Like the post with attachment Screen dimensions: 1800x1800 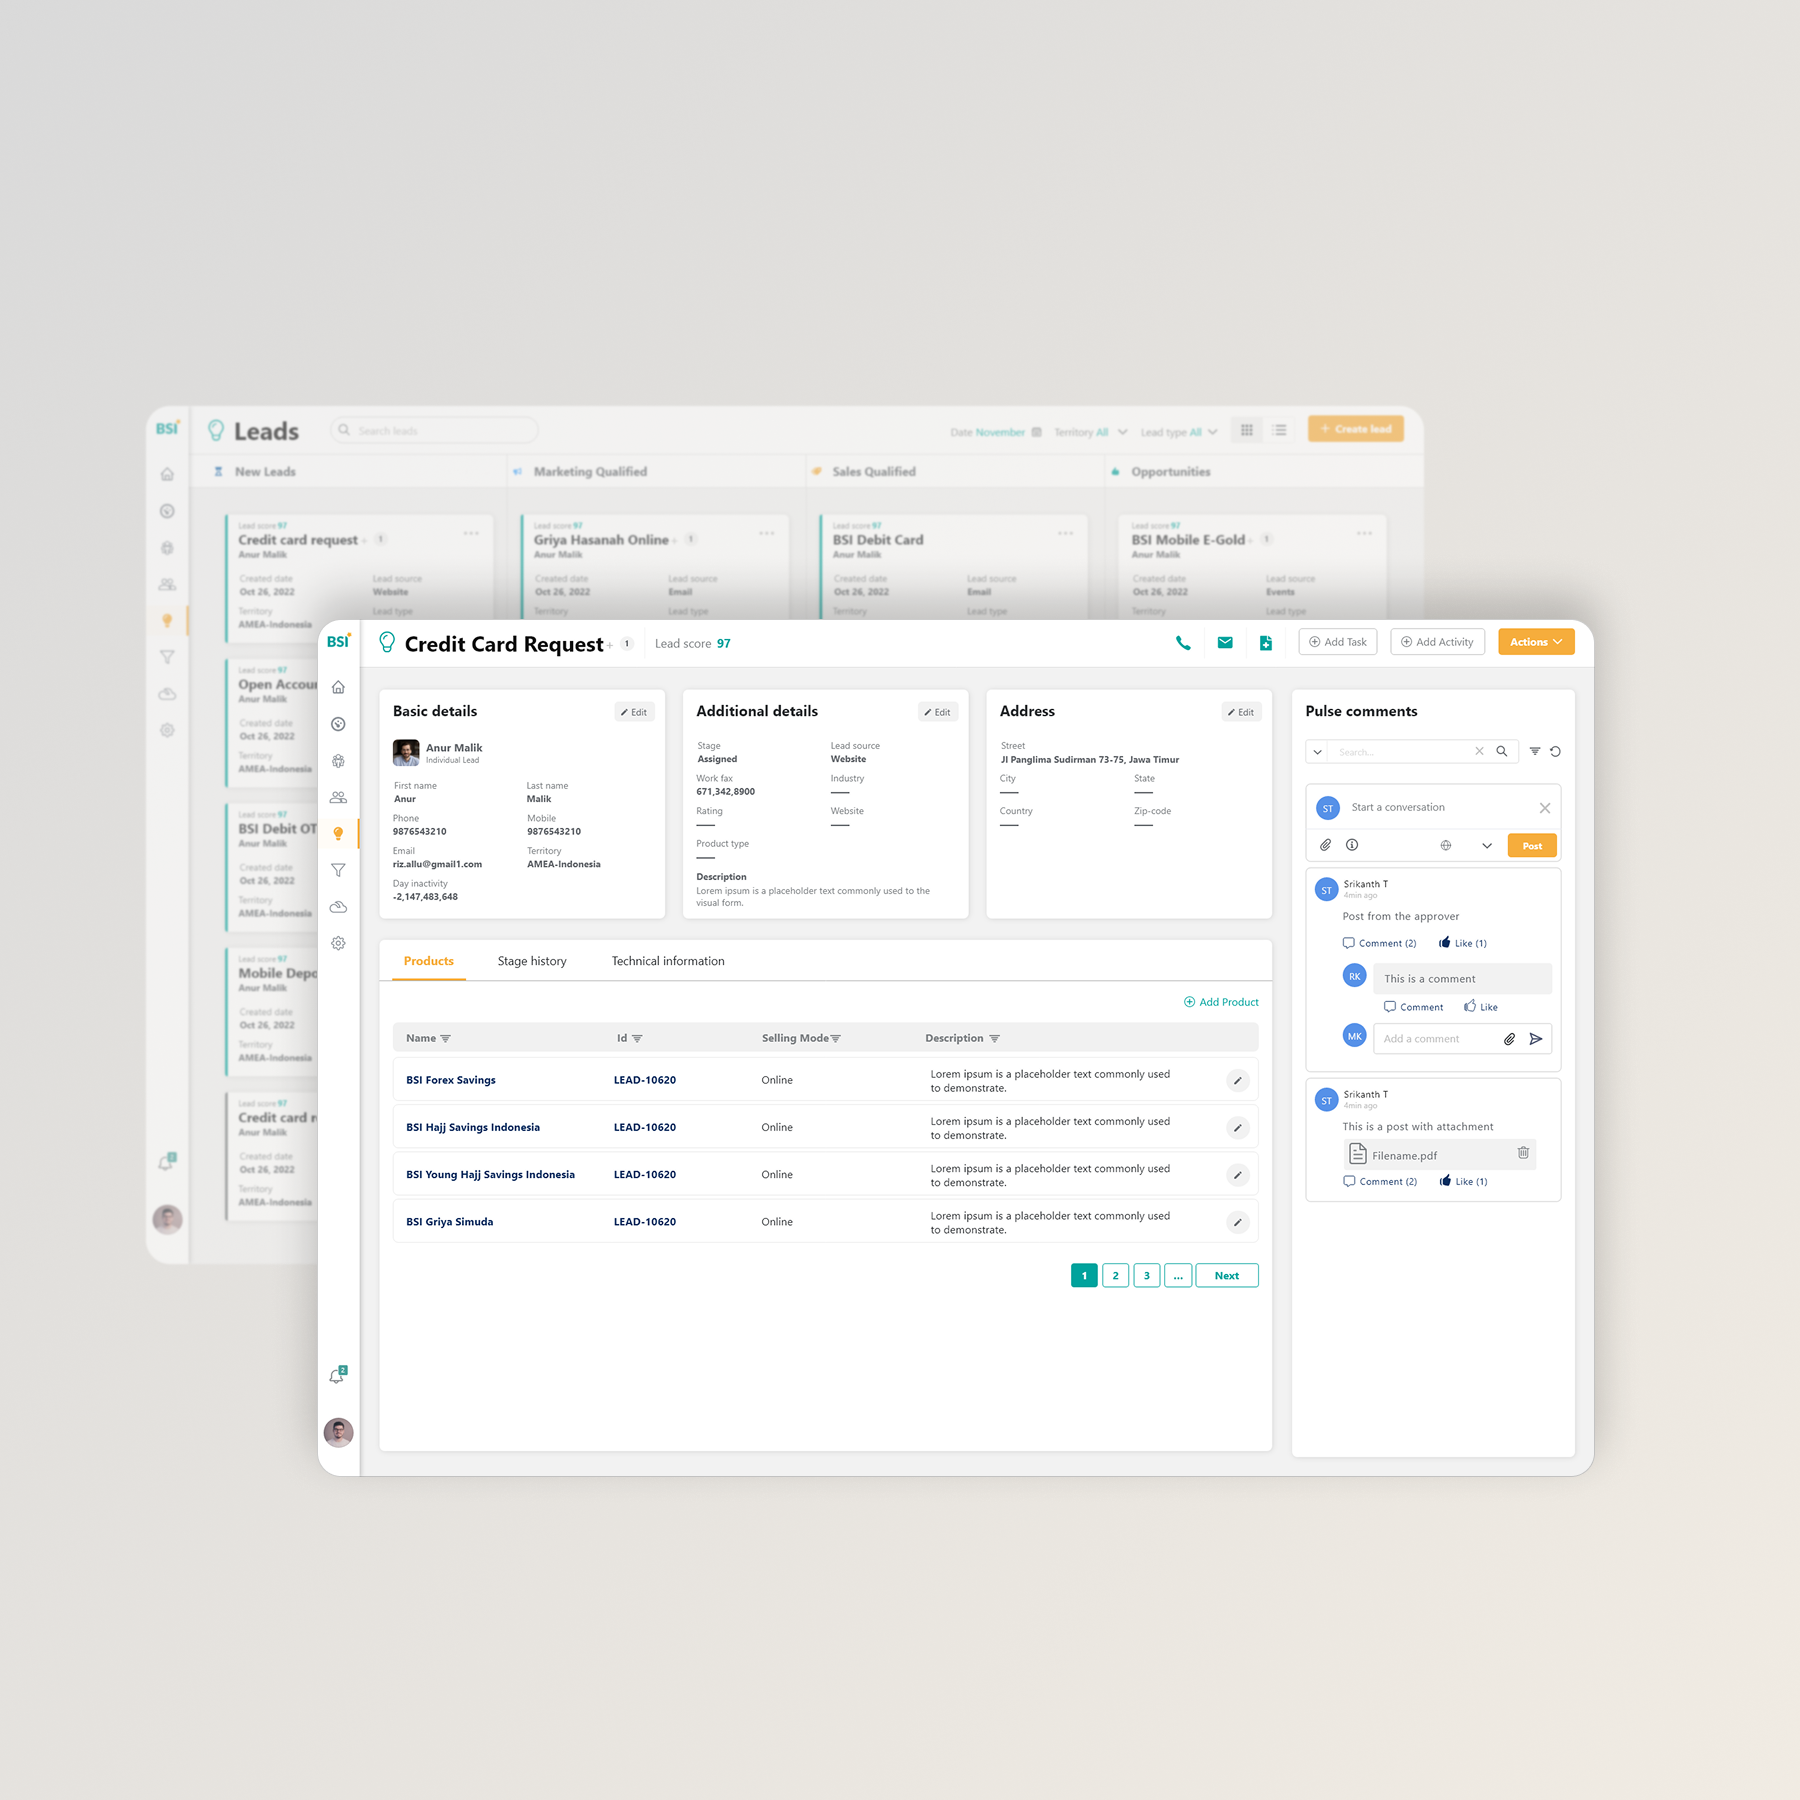pos(1463,1181)
